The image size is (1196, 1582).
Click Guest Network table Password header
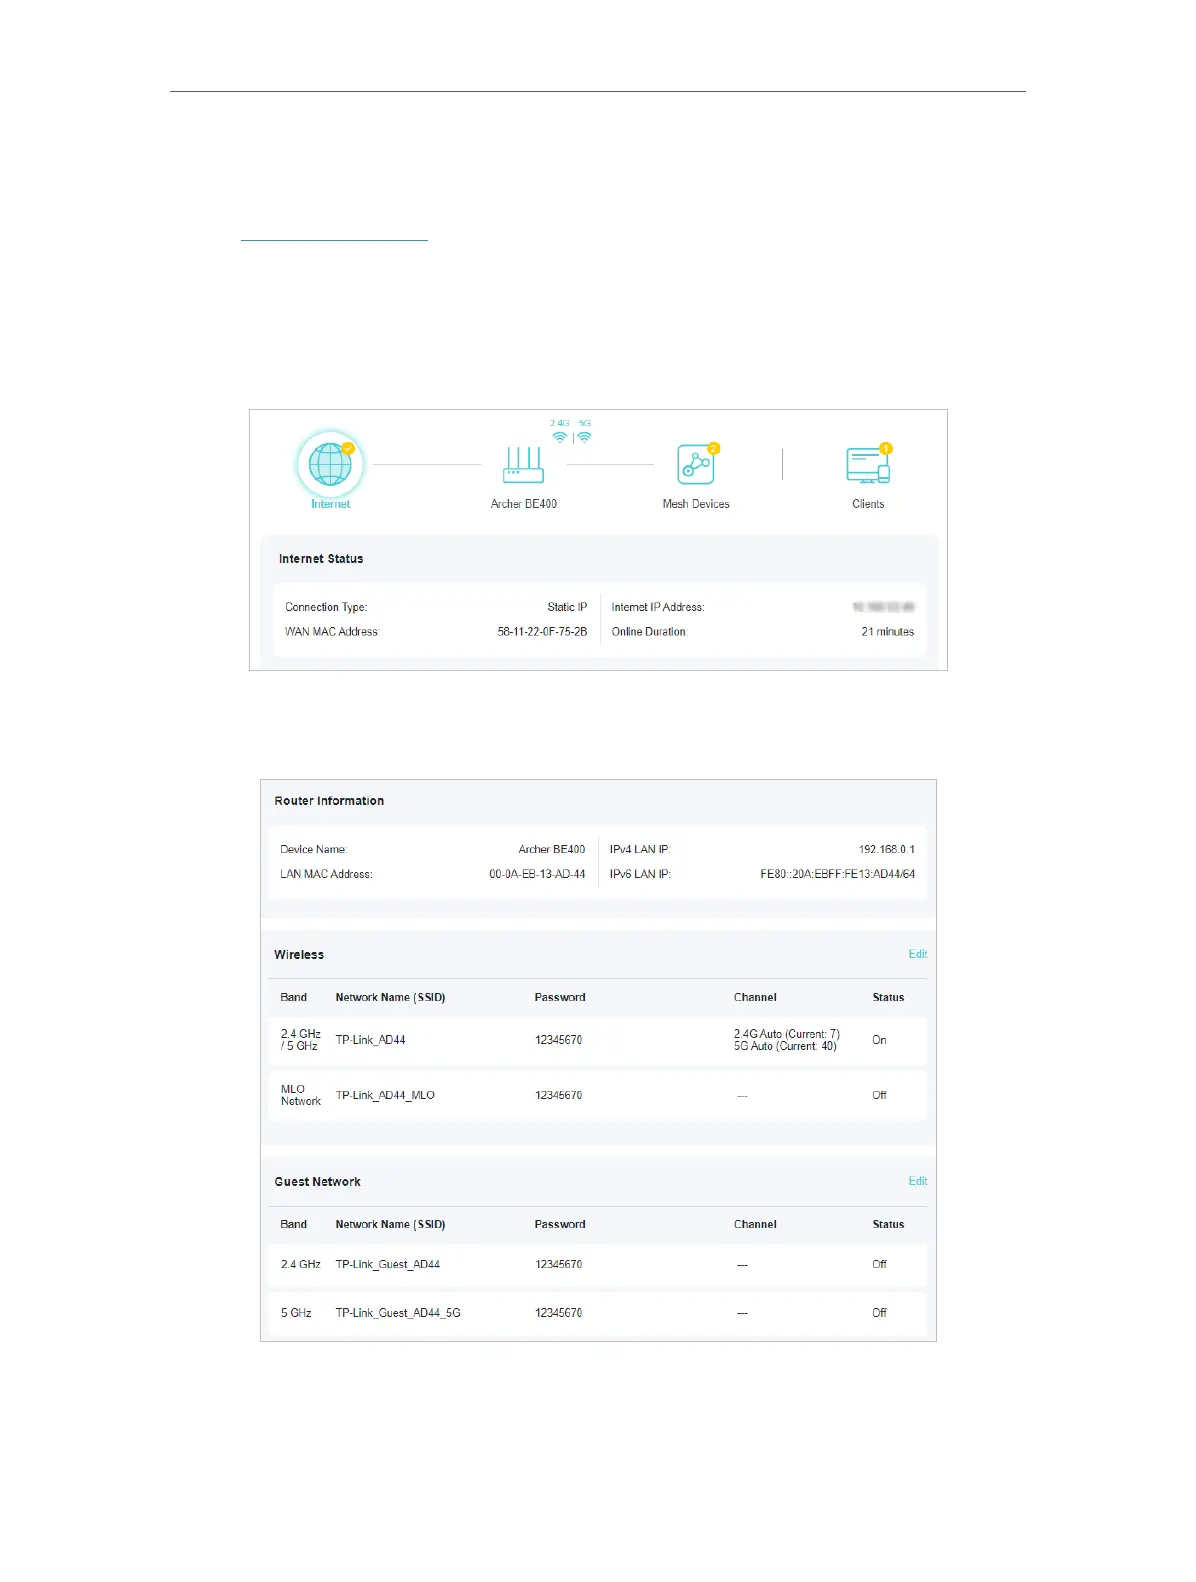tap(560, 1224)
